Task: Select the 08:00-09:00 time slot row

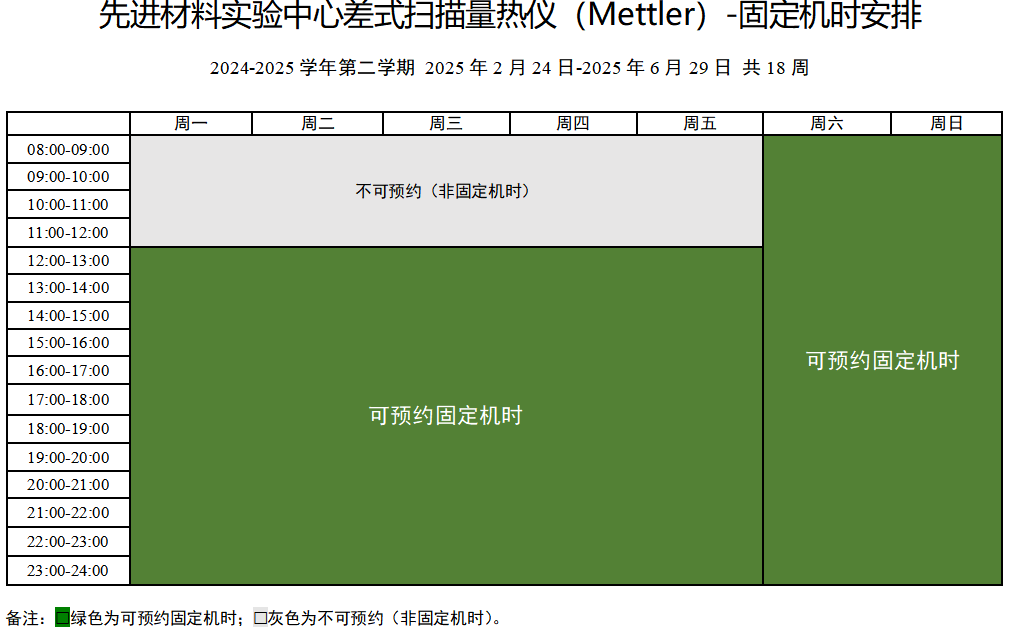Action: coord(68,150)
